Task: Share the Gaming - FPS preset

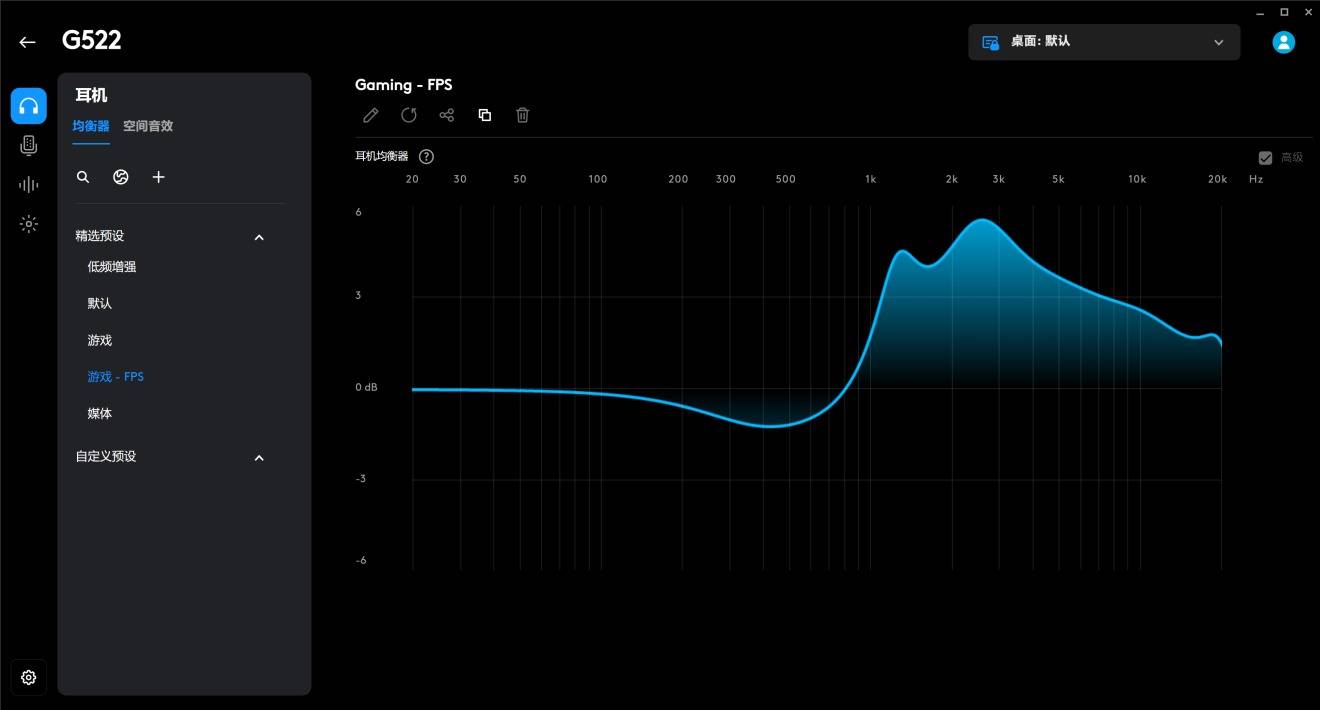Action: [x=447, y=115]
